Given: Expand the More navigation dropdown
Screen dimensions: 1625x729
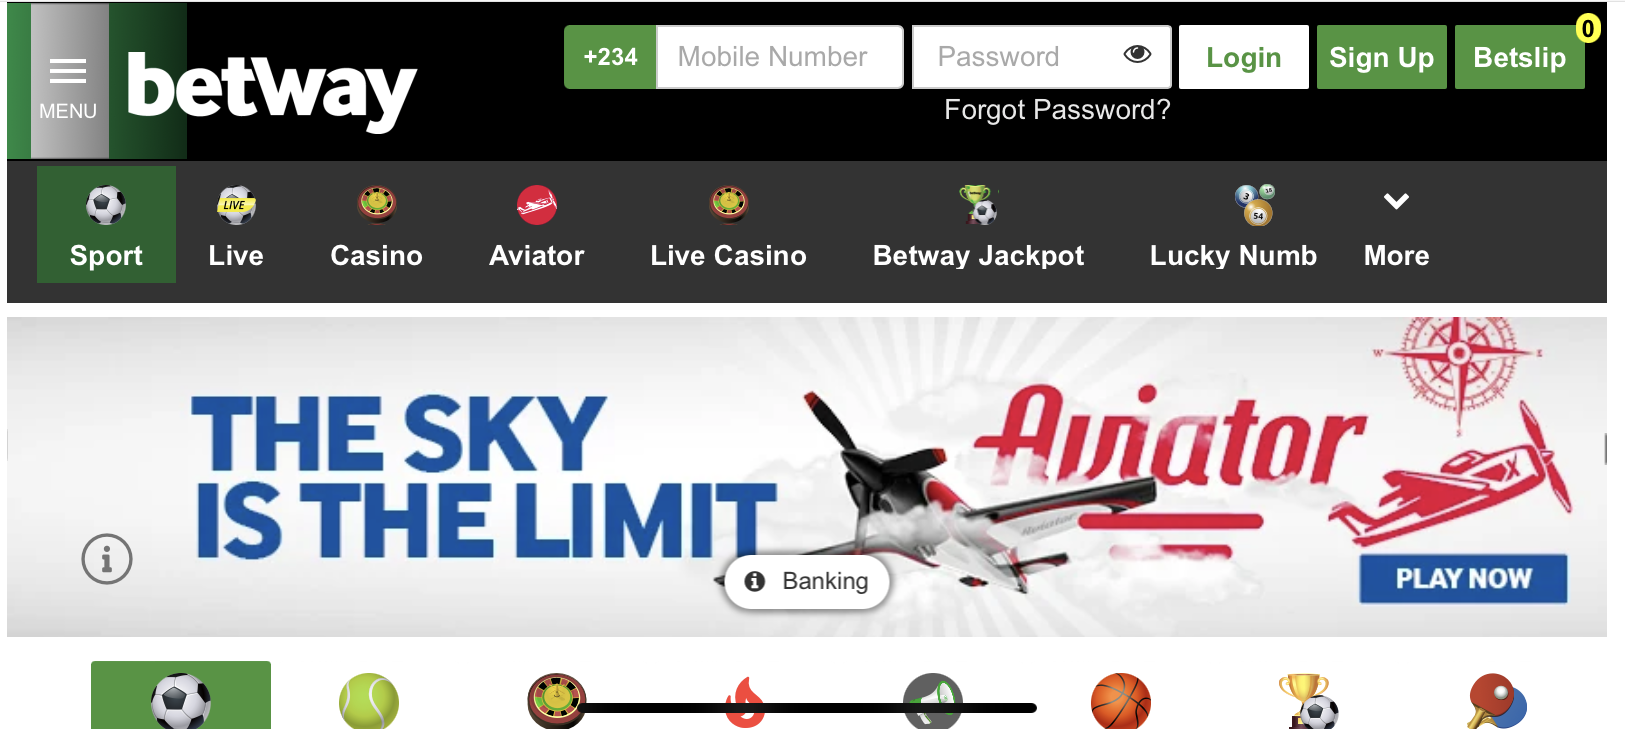Looking at the screenshot, I should coord(1396,227).
